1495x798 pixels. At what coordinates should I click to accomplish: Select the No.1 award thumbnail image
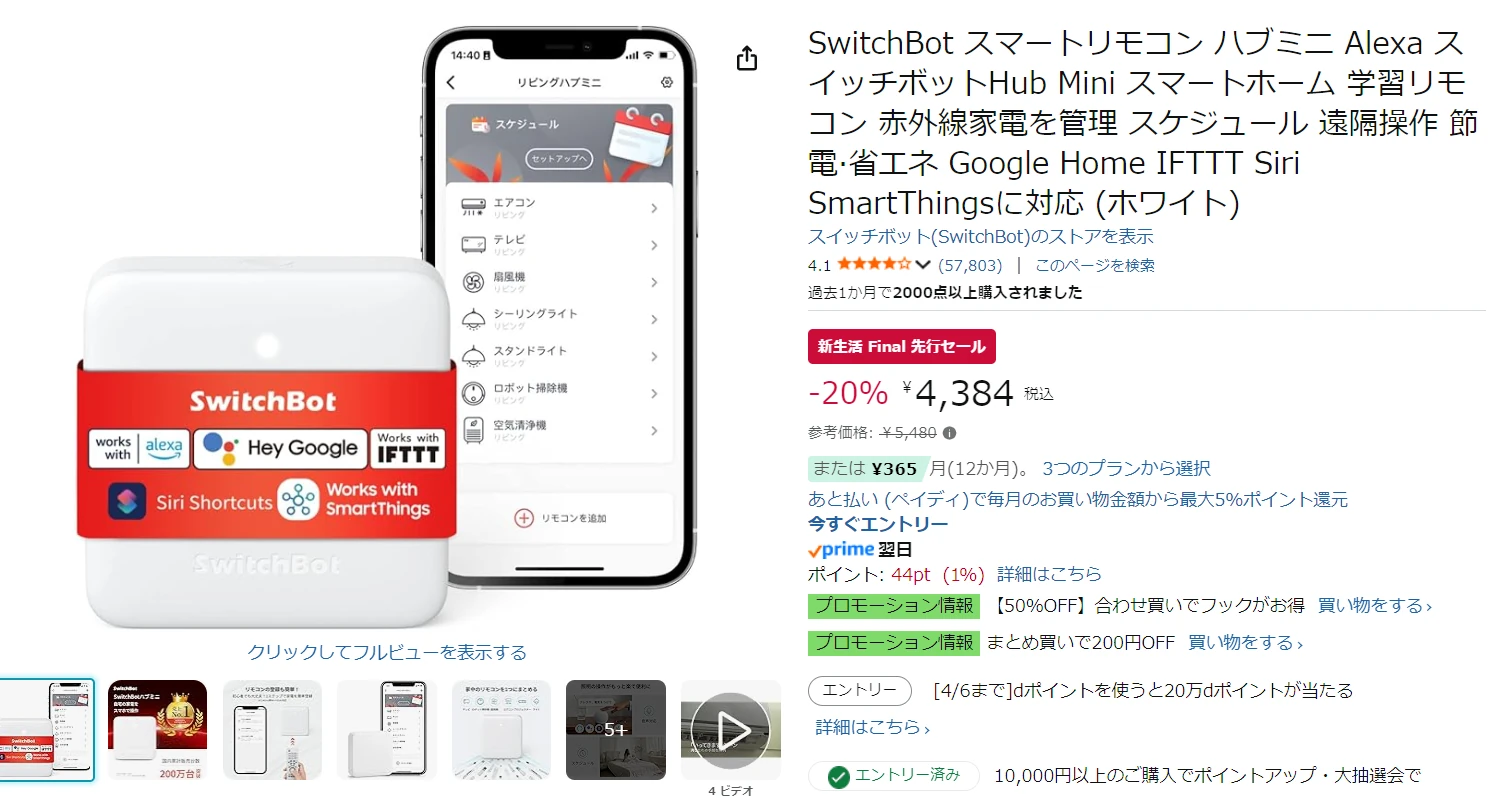(x=157, y=730)
